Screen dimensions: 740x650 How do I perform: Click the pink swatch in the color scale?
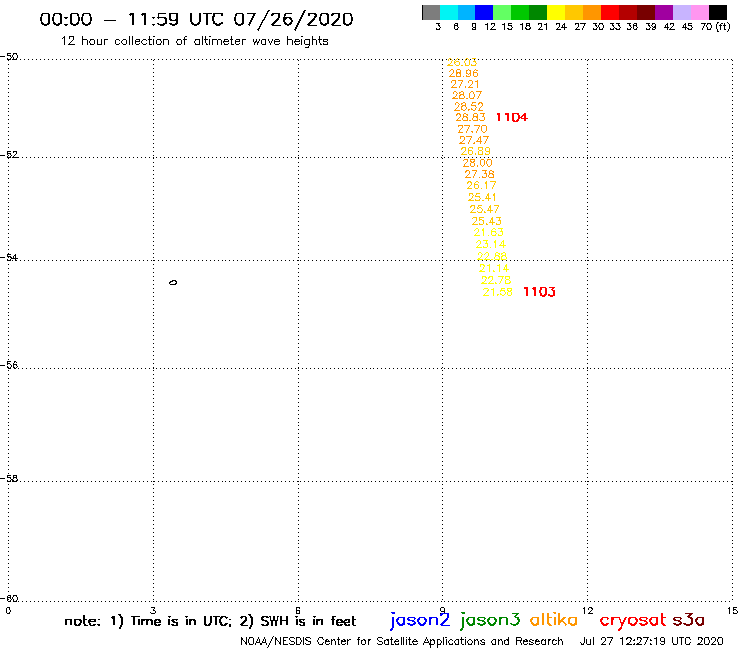(699, 12)
